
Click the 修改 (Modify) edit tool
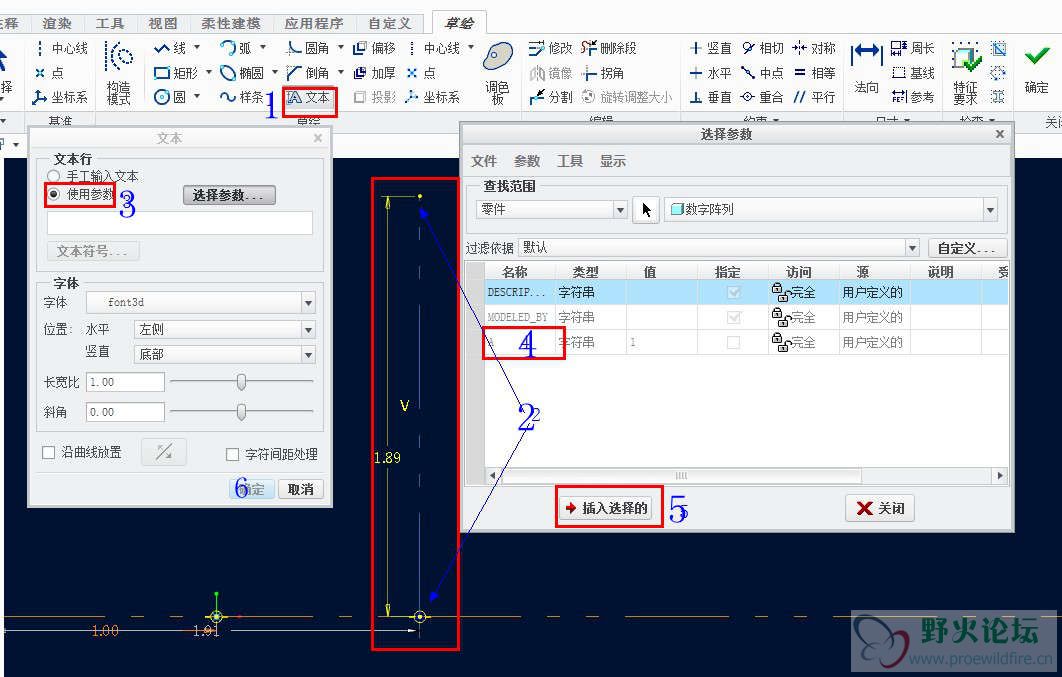coord(551,48)
